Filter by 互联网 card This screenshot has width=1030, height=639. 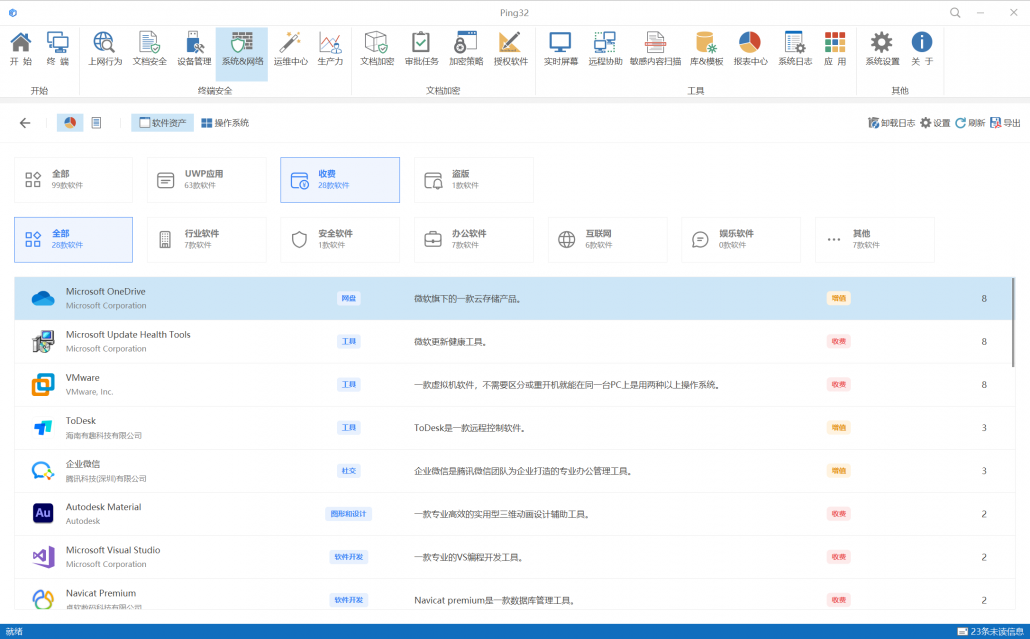click(x=608, y=240)
